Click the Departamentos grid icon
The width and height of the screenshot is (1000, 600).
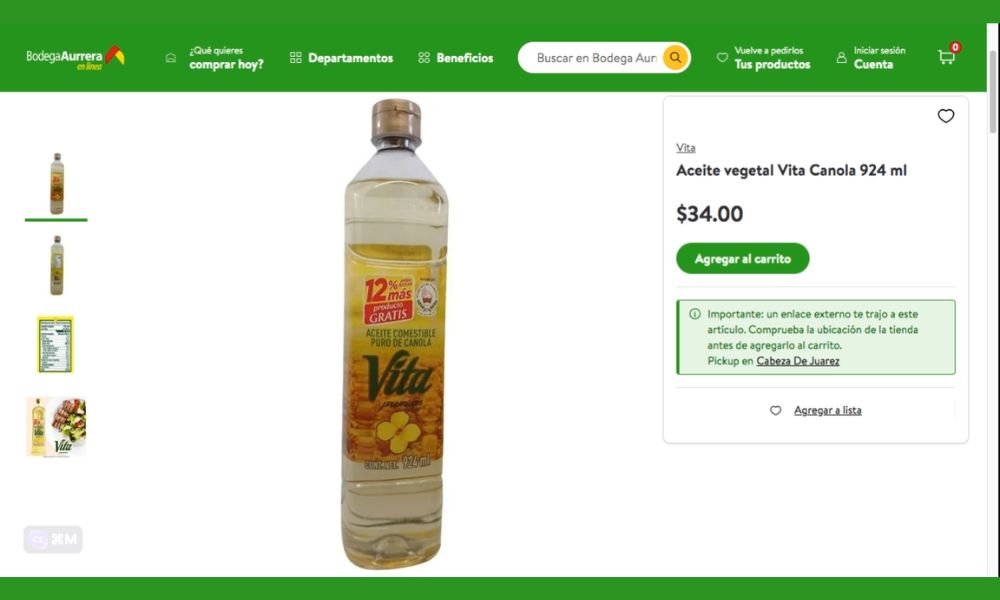(x=295, y=58)
